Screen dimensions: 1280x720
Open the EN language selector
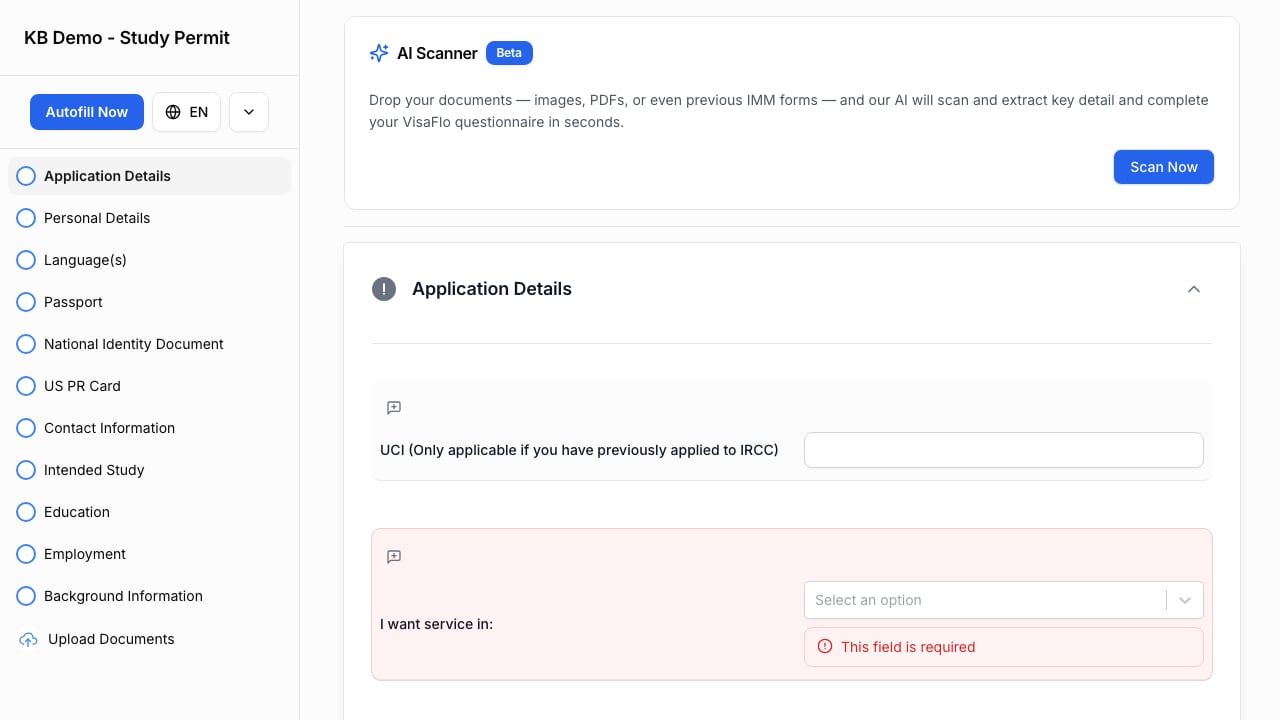[x=186, y=112]
